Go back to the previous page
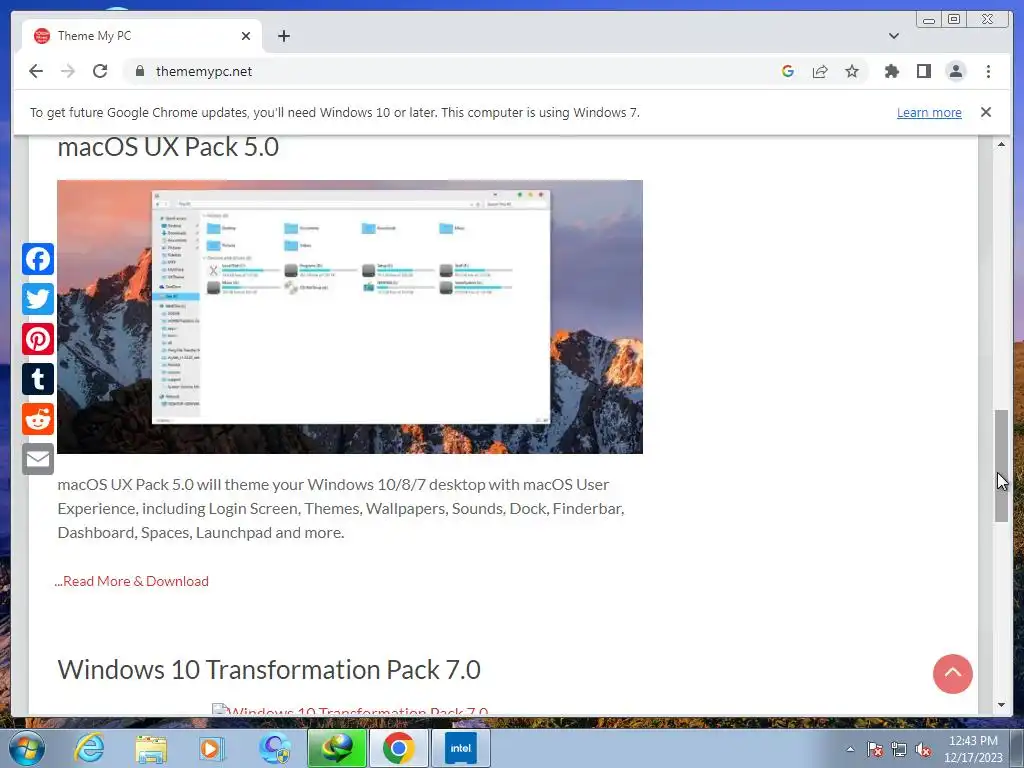Screen dimensions: 1024x768 pyautogui.click(x=36, y=71)
